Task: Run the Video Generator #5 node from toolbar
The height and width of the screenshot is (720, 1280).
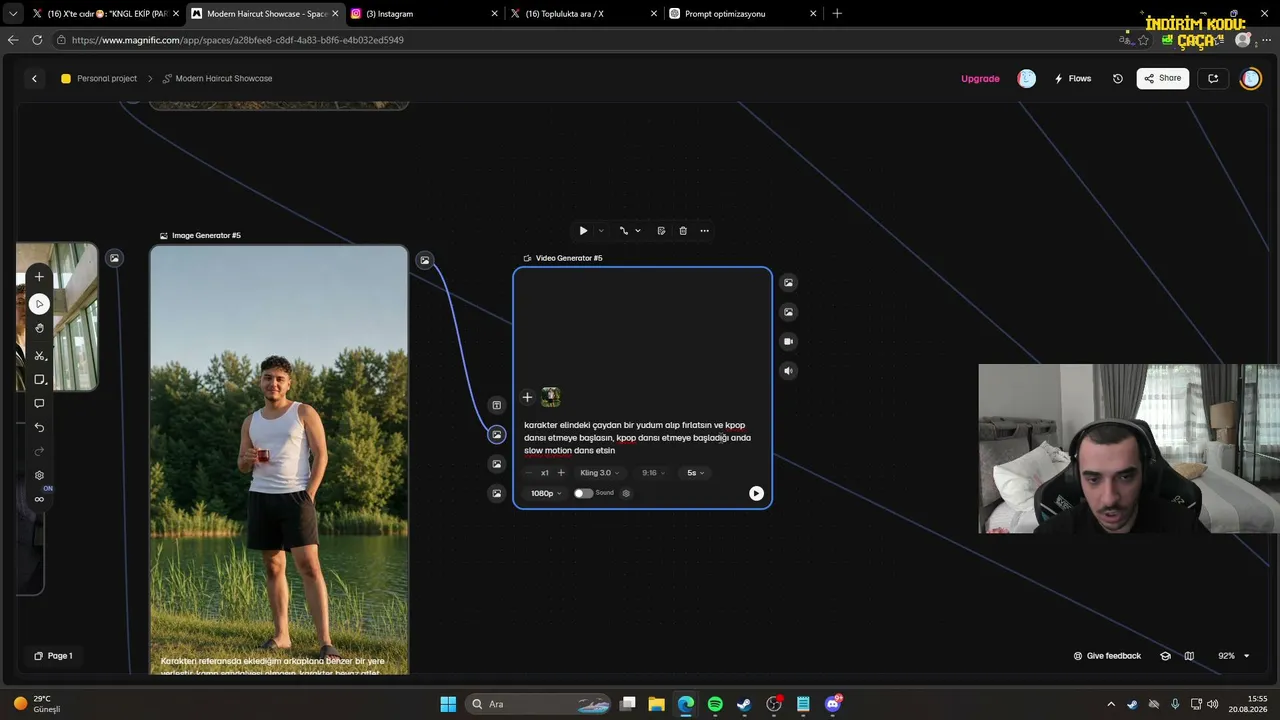Action: (583, 231)
